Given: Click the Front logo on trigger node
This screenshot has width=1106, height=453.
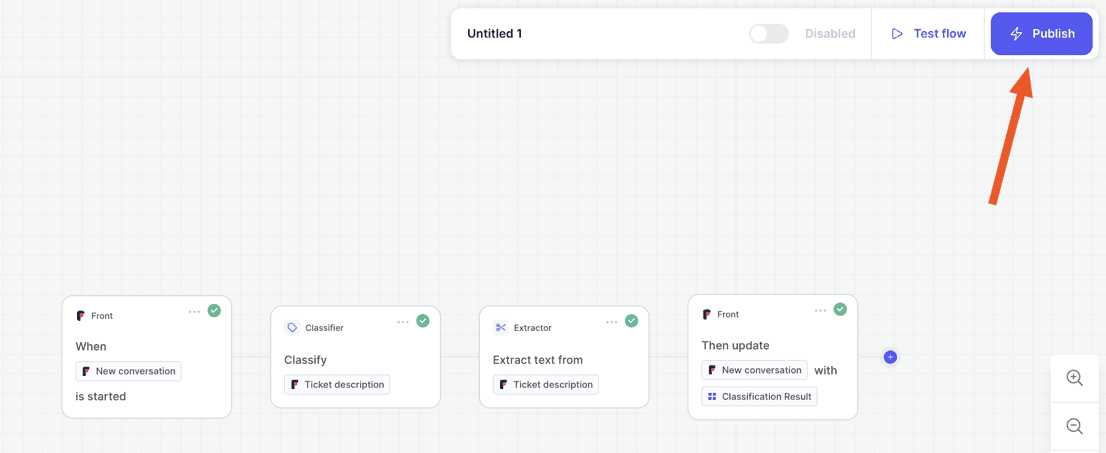Looking at the screenshot, I should [x=80, y=315].
